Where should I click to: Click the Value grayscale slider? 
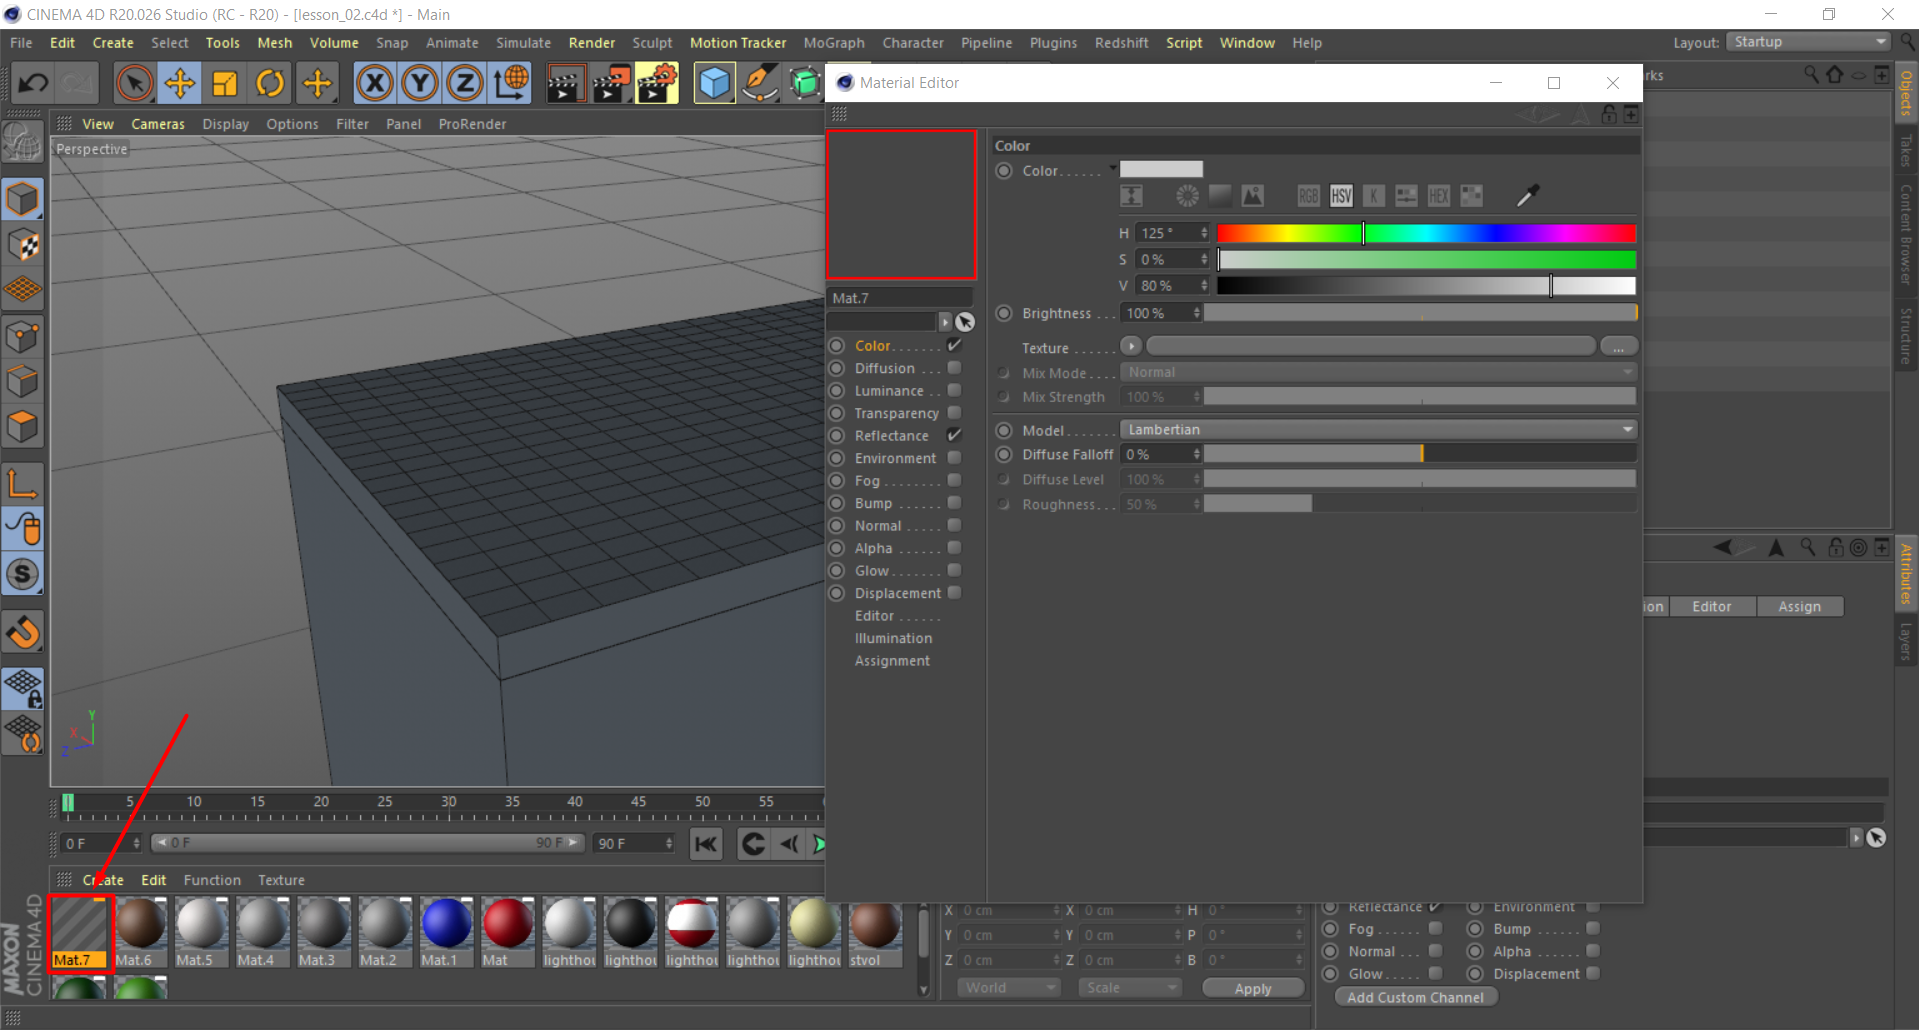coord(1426,286)
